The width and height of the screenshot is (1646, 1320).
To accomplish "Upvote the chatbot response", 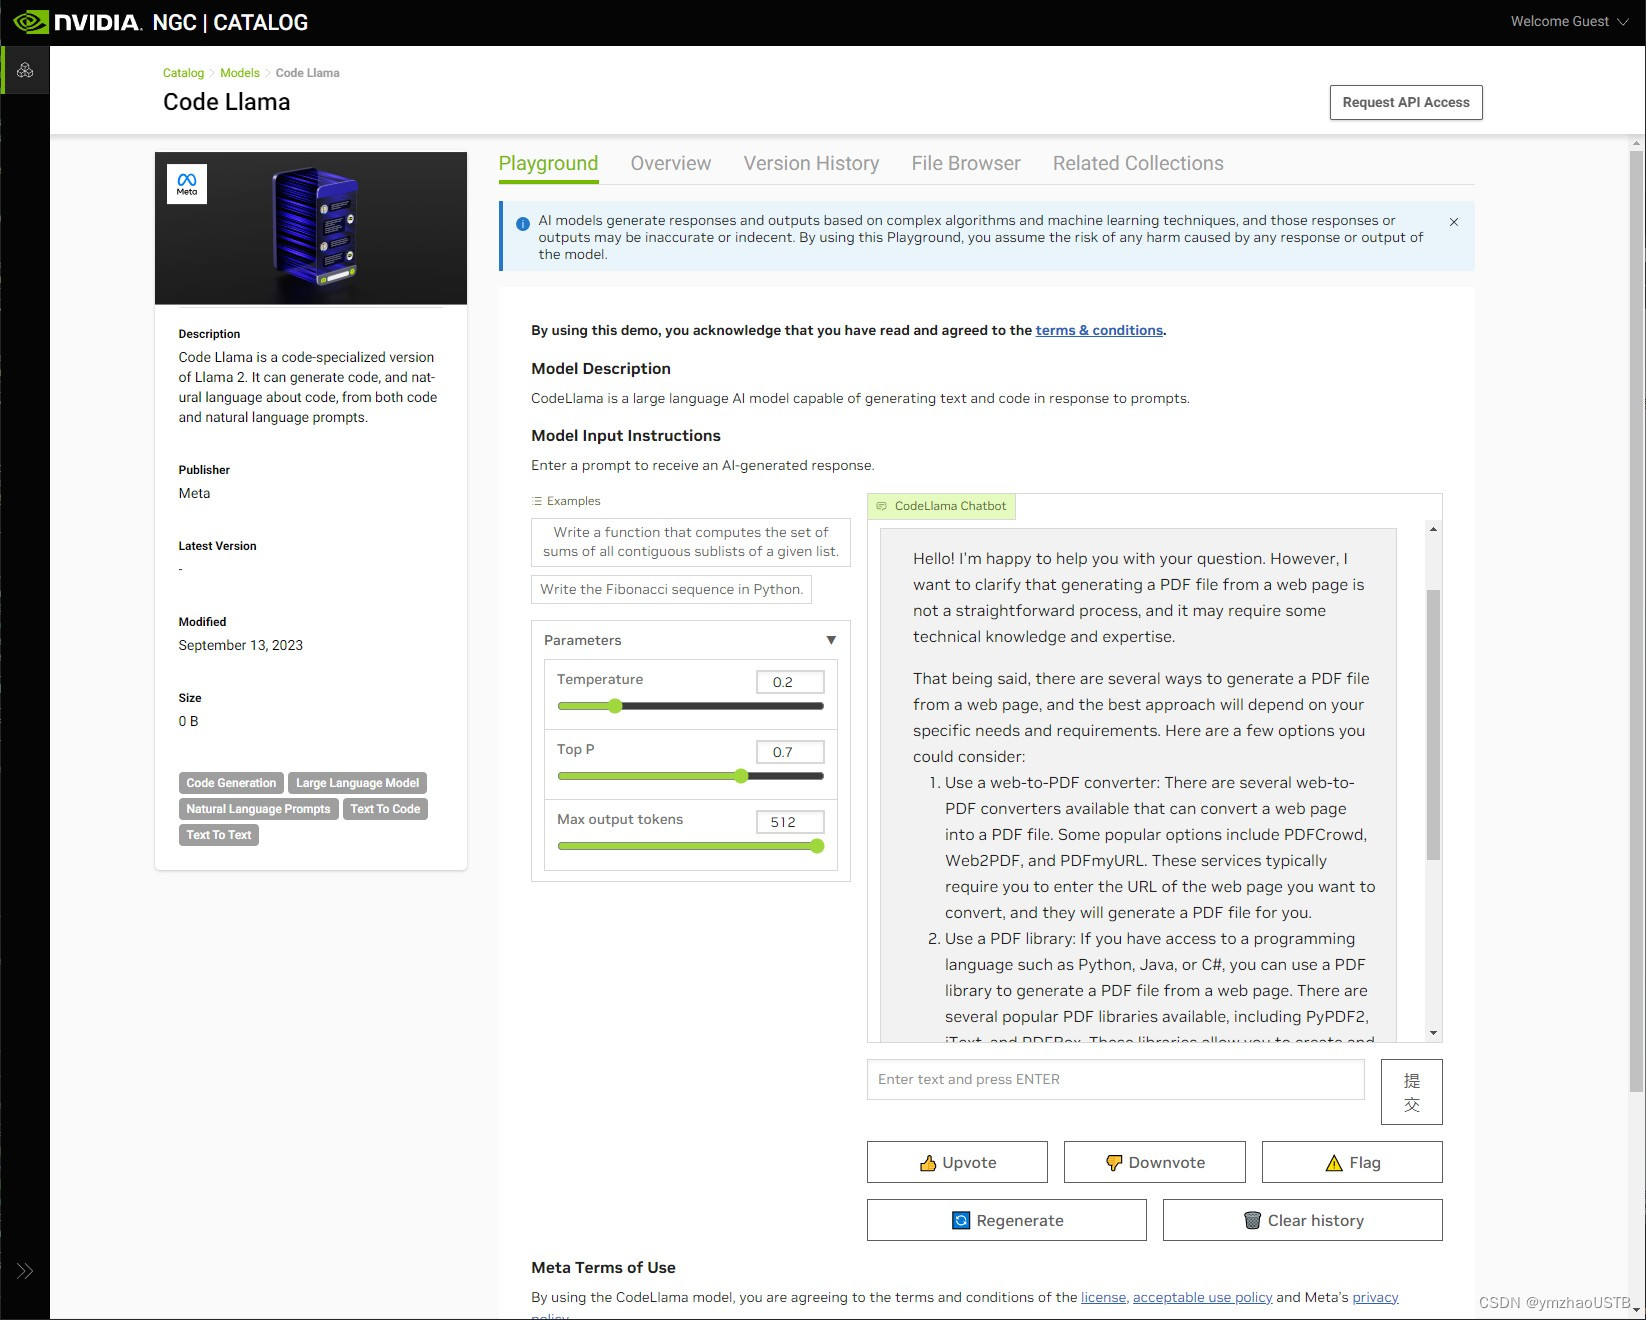I will click(957, 1162).
